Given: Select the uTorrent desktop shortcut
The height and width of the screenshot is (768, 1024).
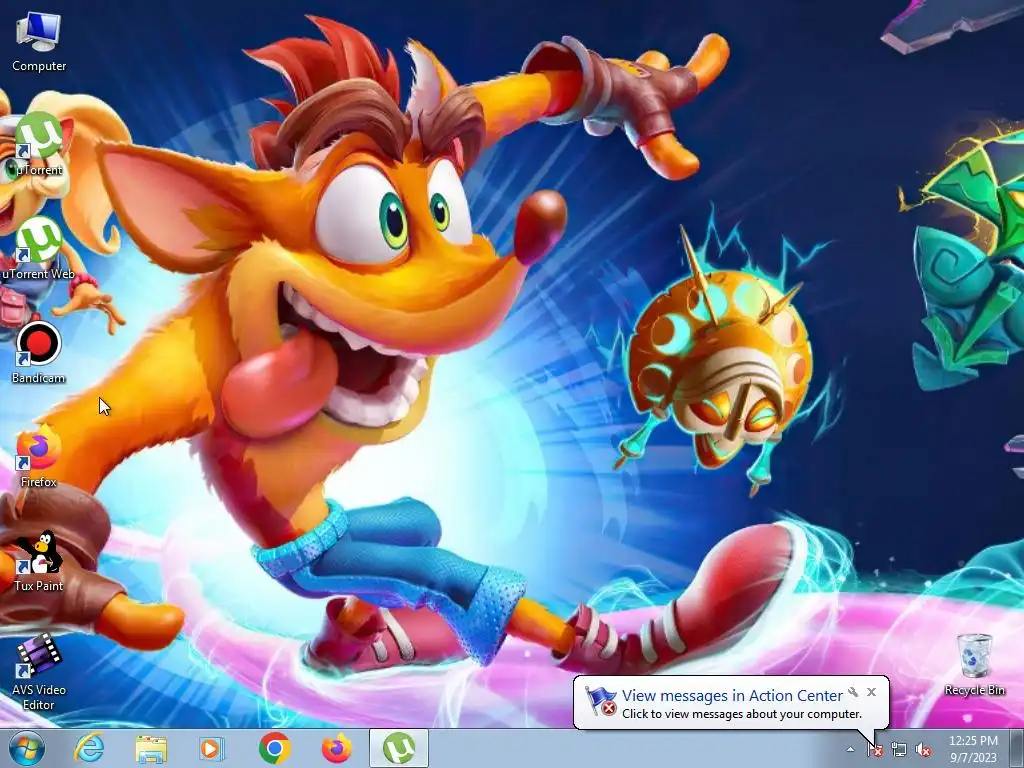Looking at the screenshot, I should click(x=39, y=145).
